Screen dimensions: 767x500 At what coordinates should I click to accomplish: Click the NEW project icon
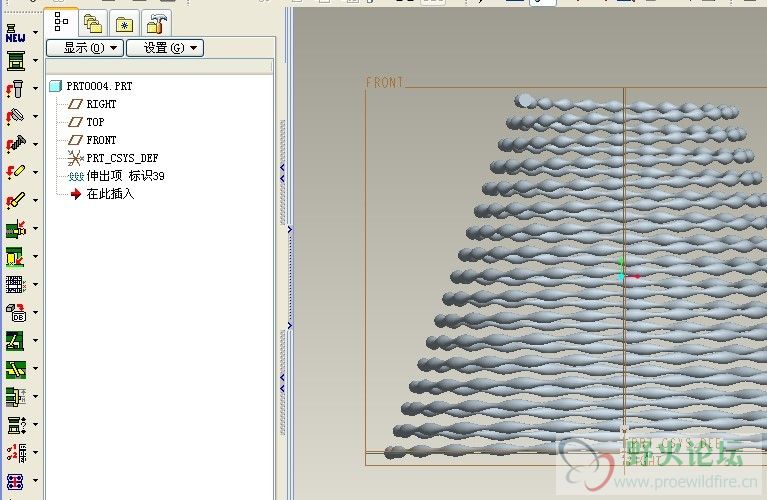pos(15,33)
